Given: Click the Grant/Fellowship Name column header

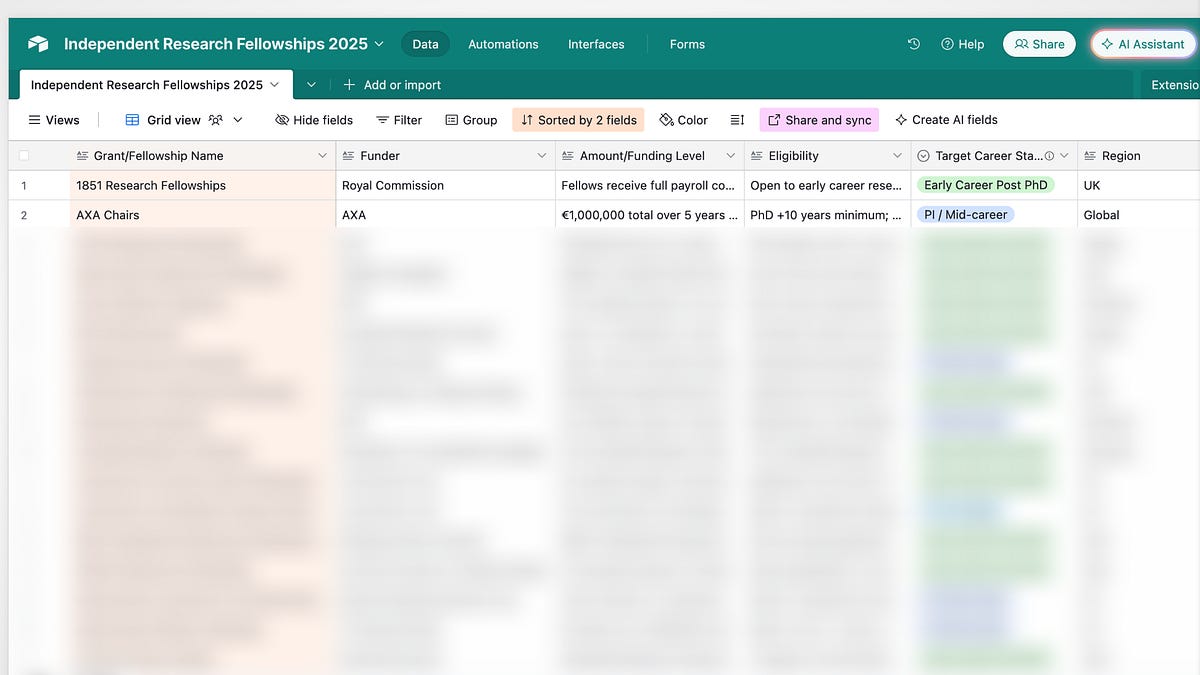Looking at the screenshot, I should (202, 156).
